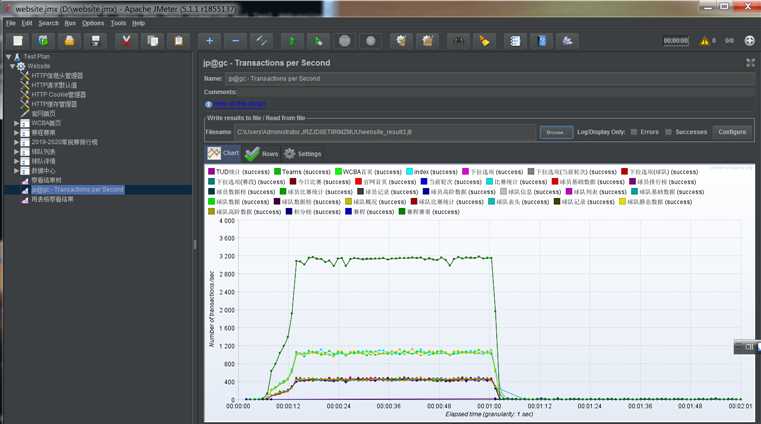The image size is (761, 424).
Task: Click the rightmost plugins manager toolbar icon
Action: (567, 41)
